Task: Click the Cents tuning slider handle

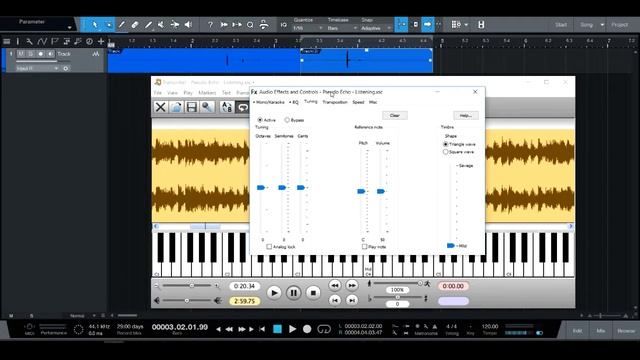Action: 301,187
